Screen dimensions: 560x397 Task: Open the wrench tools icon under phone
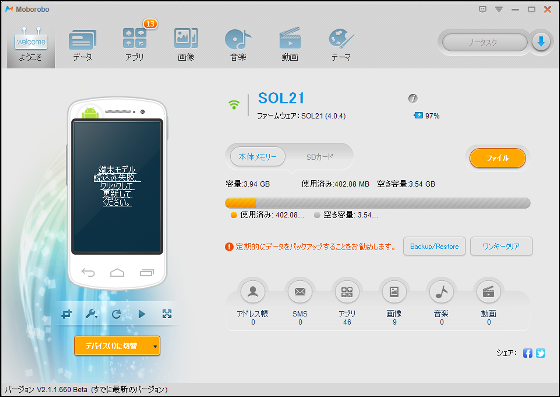point(92,314)
